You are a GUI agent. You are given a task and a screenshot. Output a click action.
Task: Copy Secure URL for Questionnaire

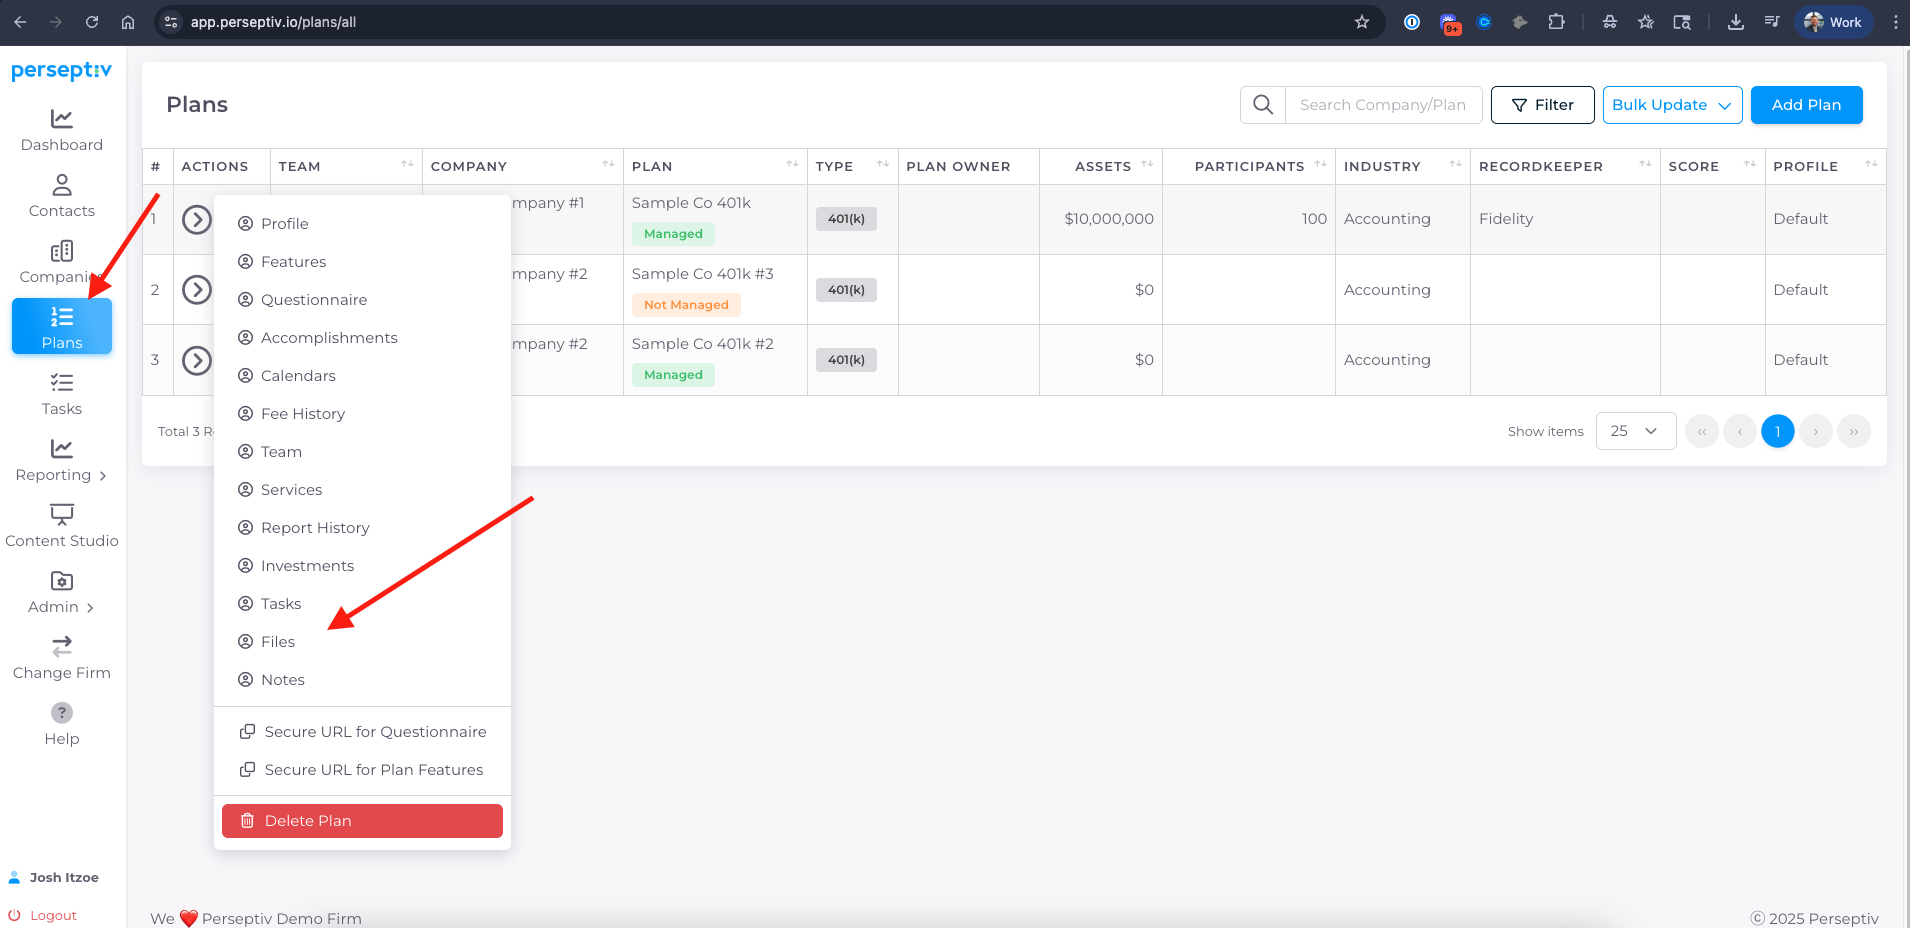tap(362, 732)
